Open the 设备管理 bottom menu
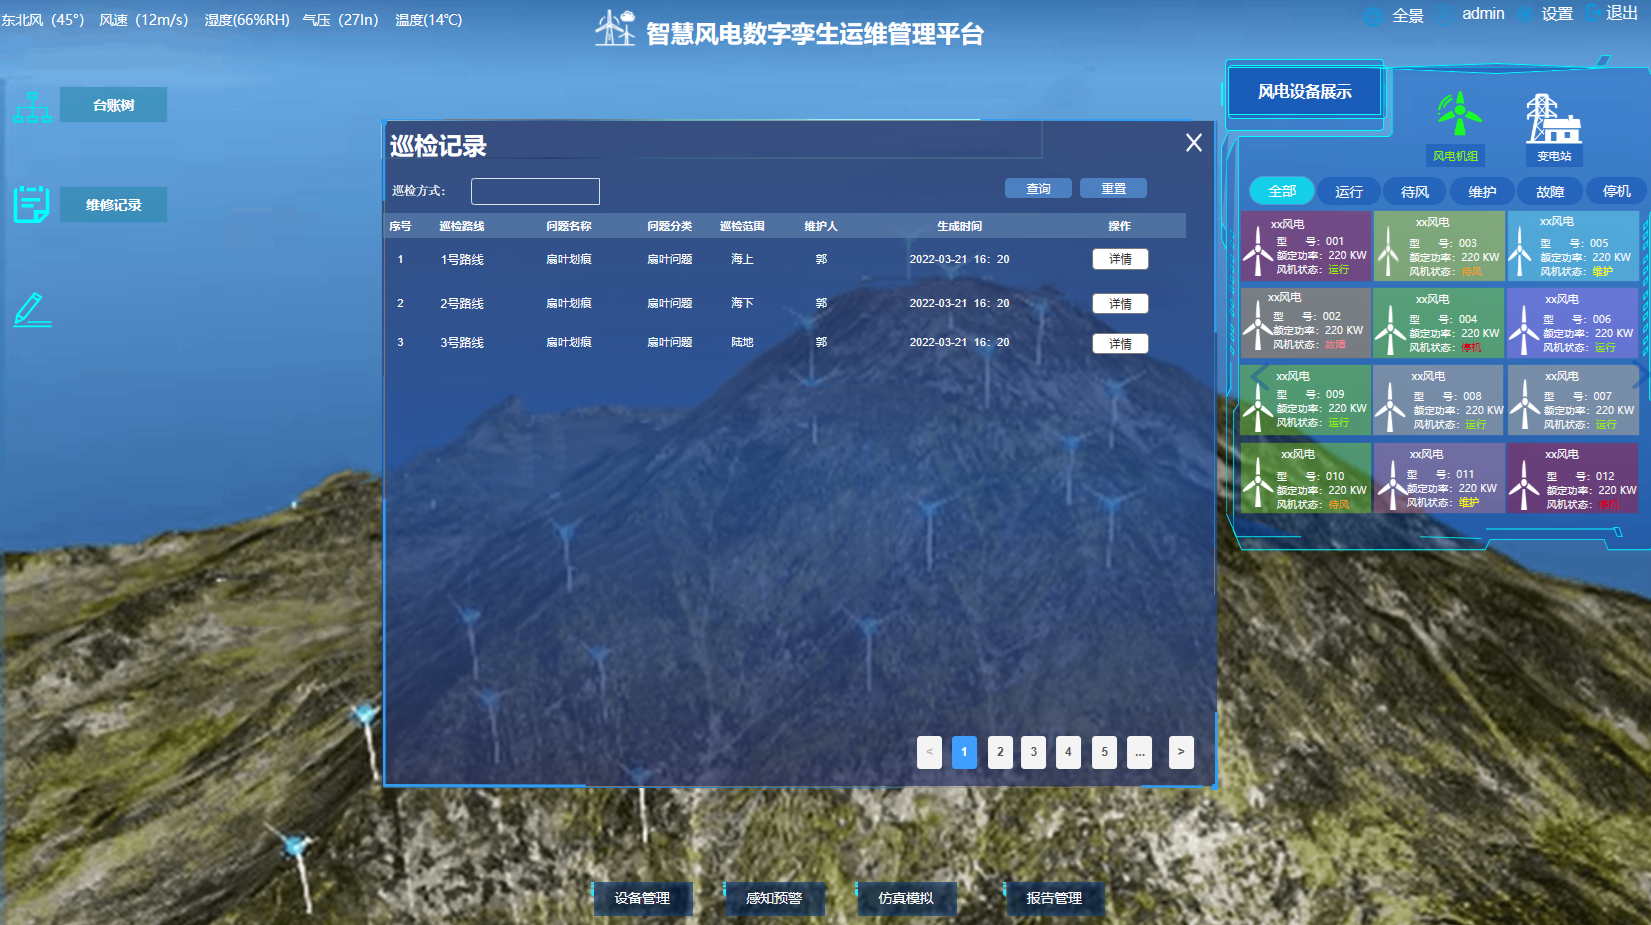The width and height of the screenshot is (1651, 925). [642, 898]
